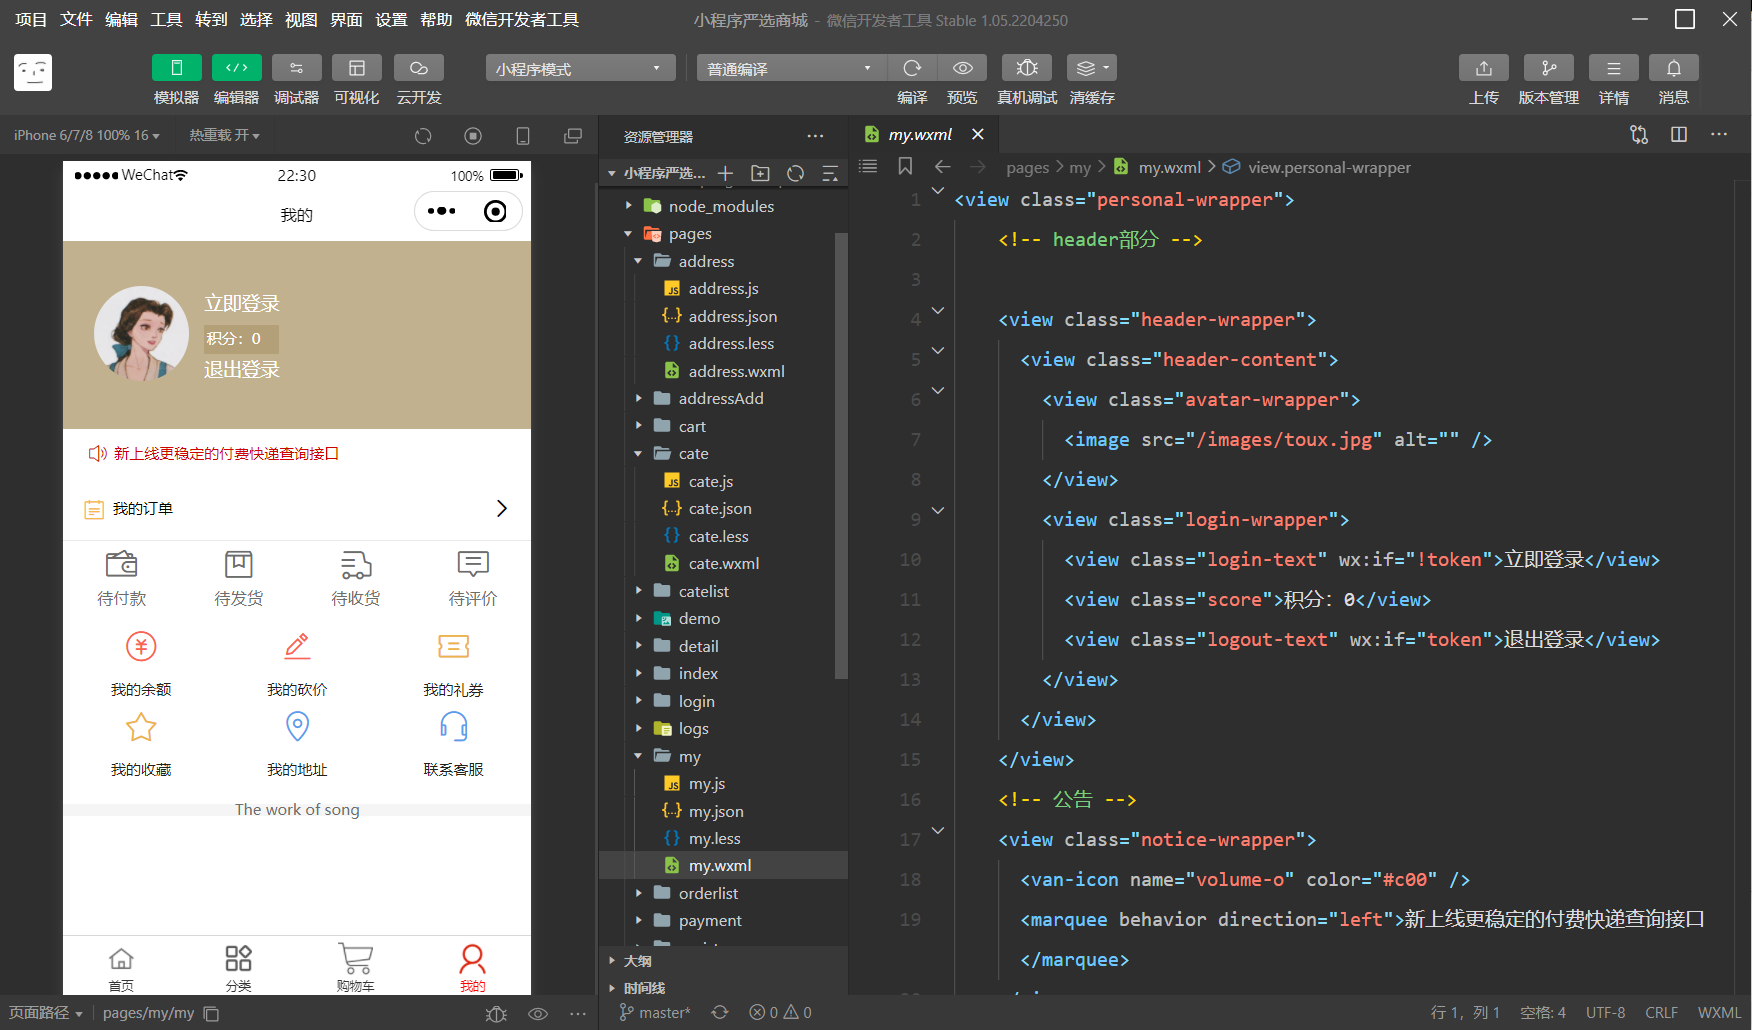The width and height of the screenshot is (1752, 1030).
Task: Open the 工具 menu
Action: (x=166, y=20)
